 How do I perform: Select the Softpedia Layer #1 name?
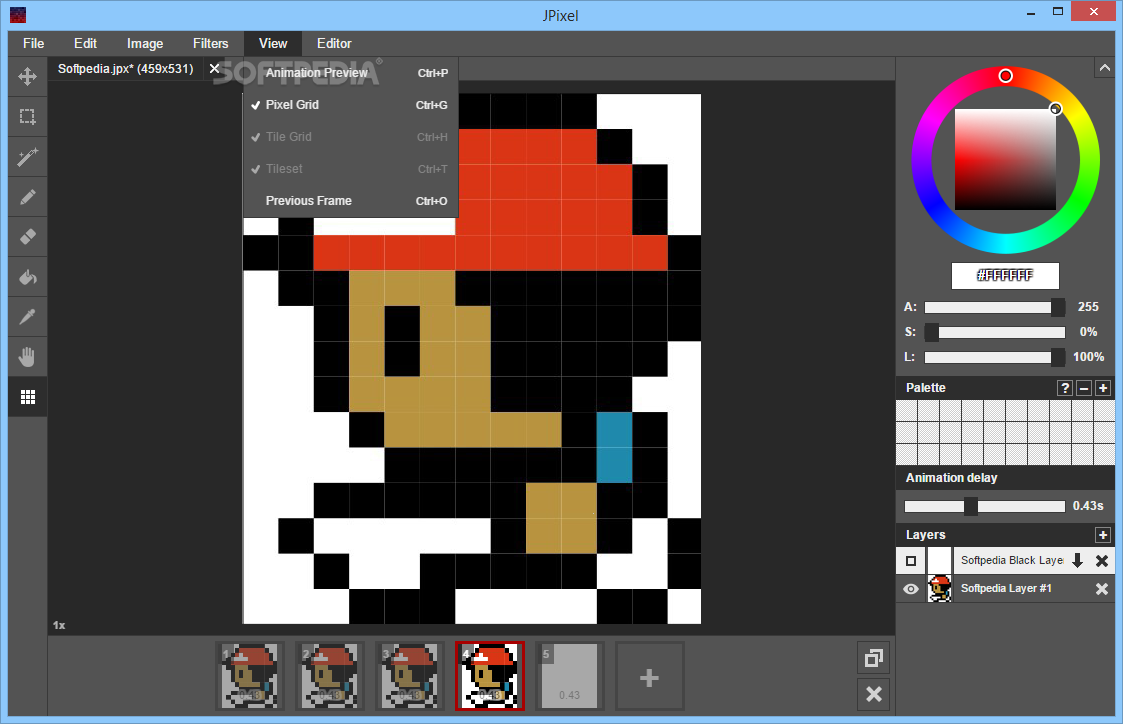pos(1006,589)
